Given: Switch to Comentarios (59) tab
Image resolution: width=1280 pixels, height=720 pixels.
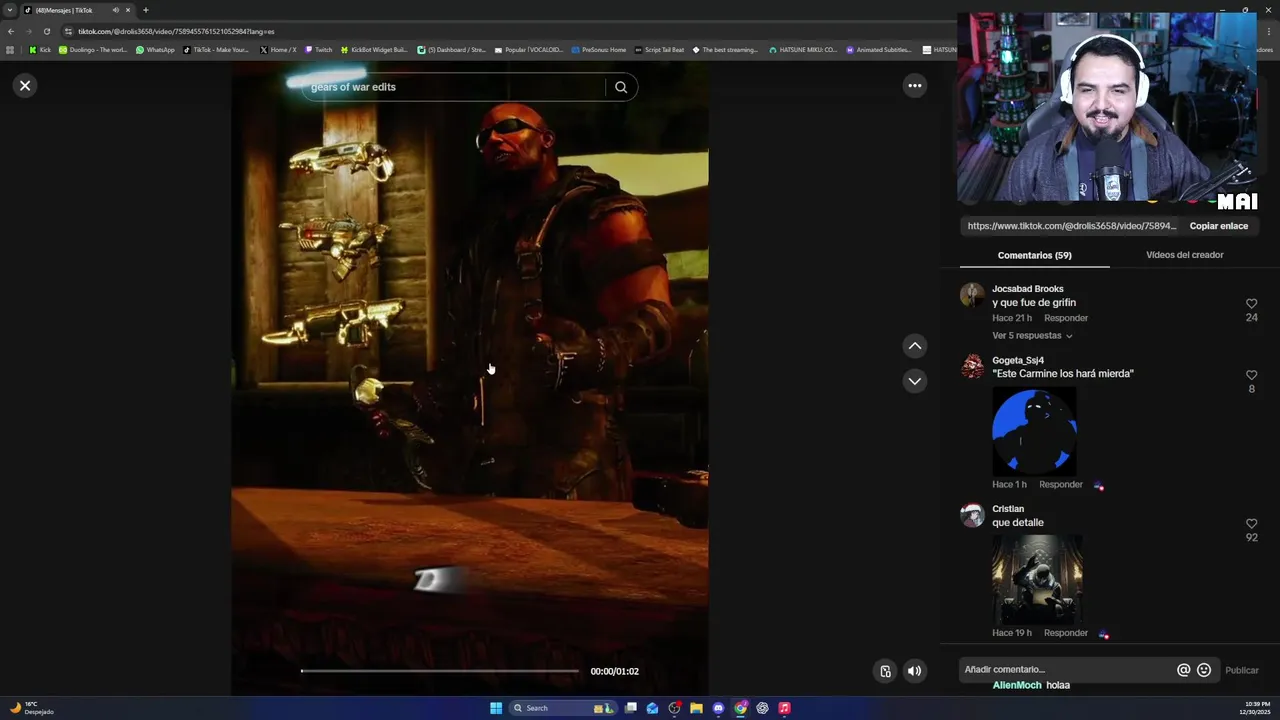Looking at the screenshot, I should point(1034,255).
